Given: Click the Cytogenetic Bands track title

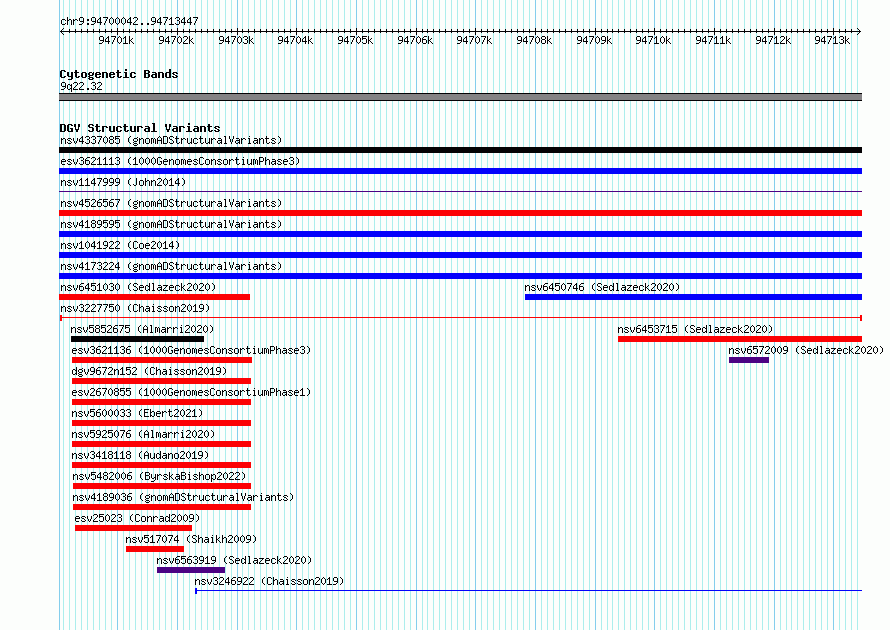Looking at the screenshot, I should point(119,74).
